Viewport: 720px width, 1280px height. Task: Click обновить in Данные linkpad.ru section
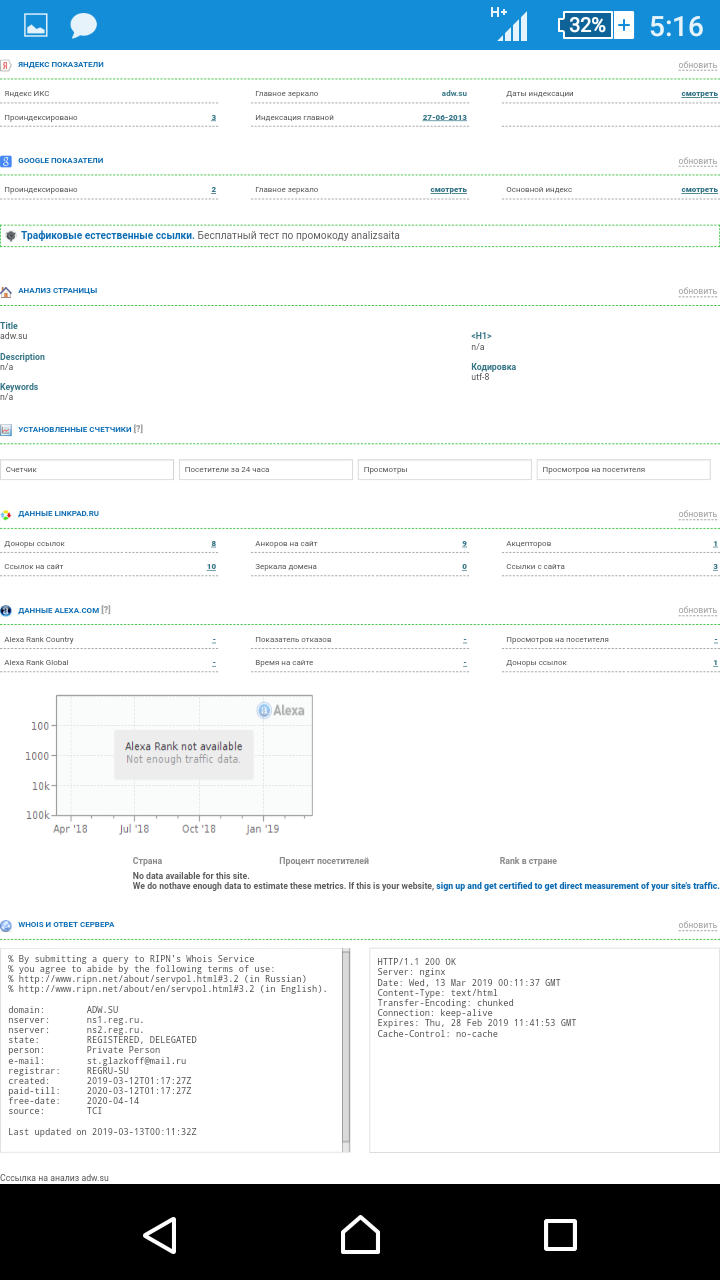(x=698, y=514)
